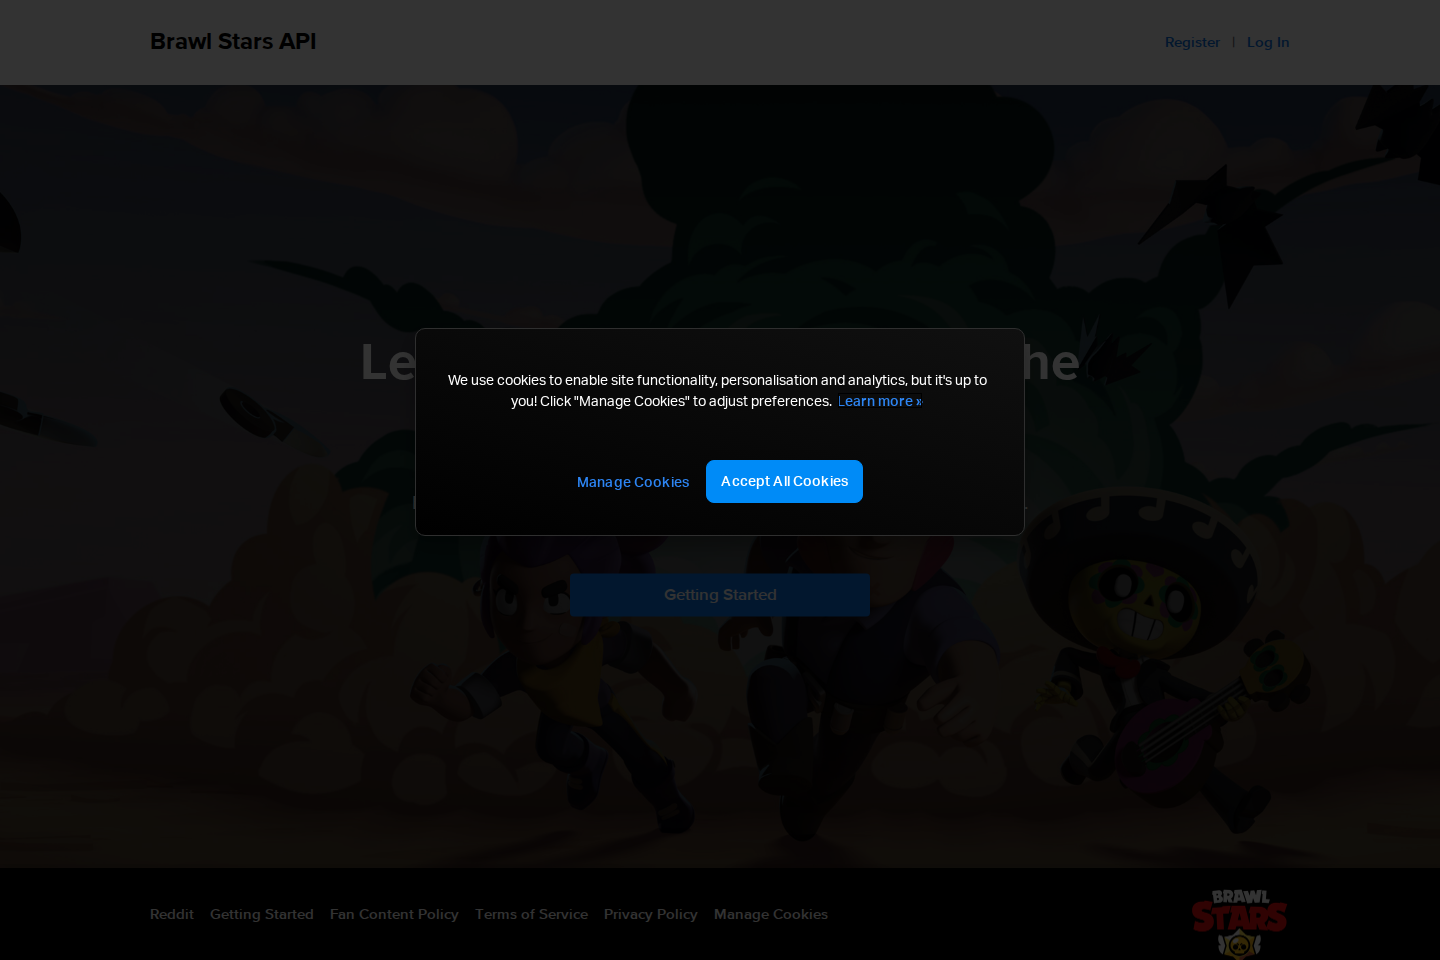
Task: Open the Reddit footer link
Action: click(x=171, y=914)
